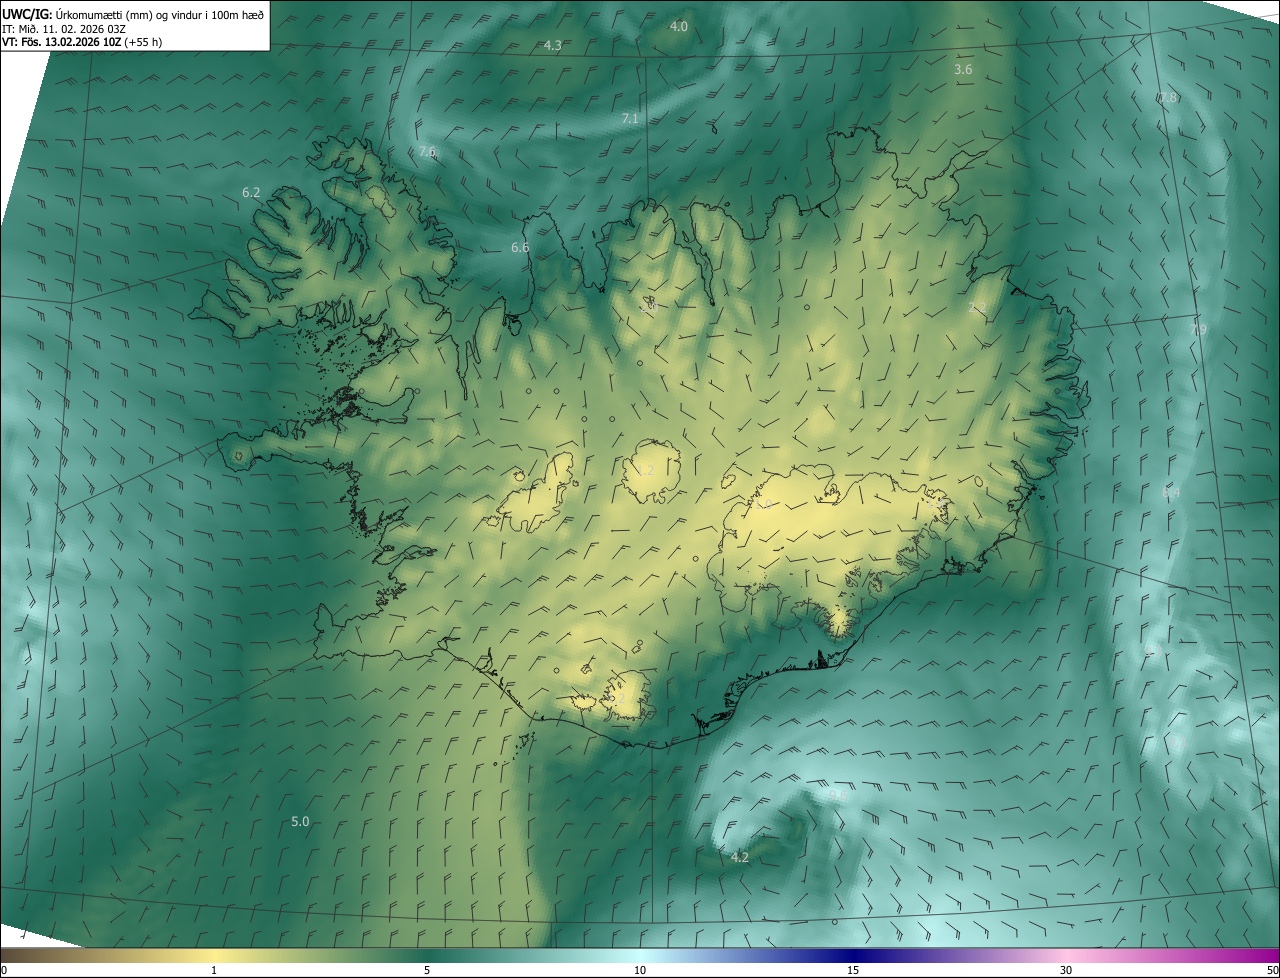Click the 4.0 value label on the map
Image resolution: width=1280 pixels, height=978 pixels.
point(678,26)
